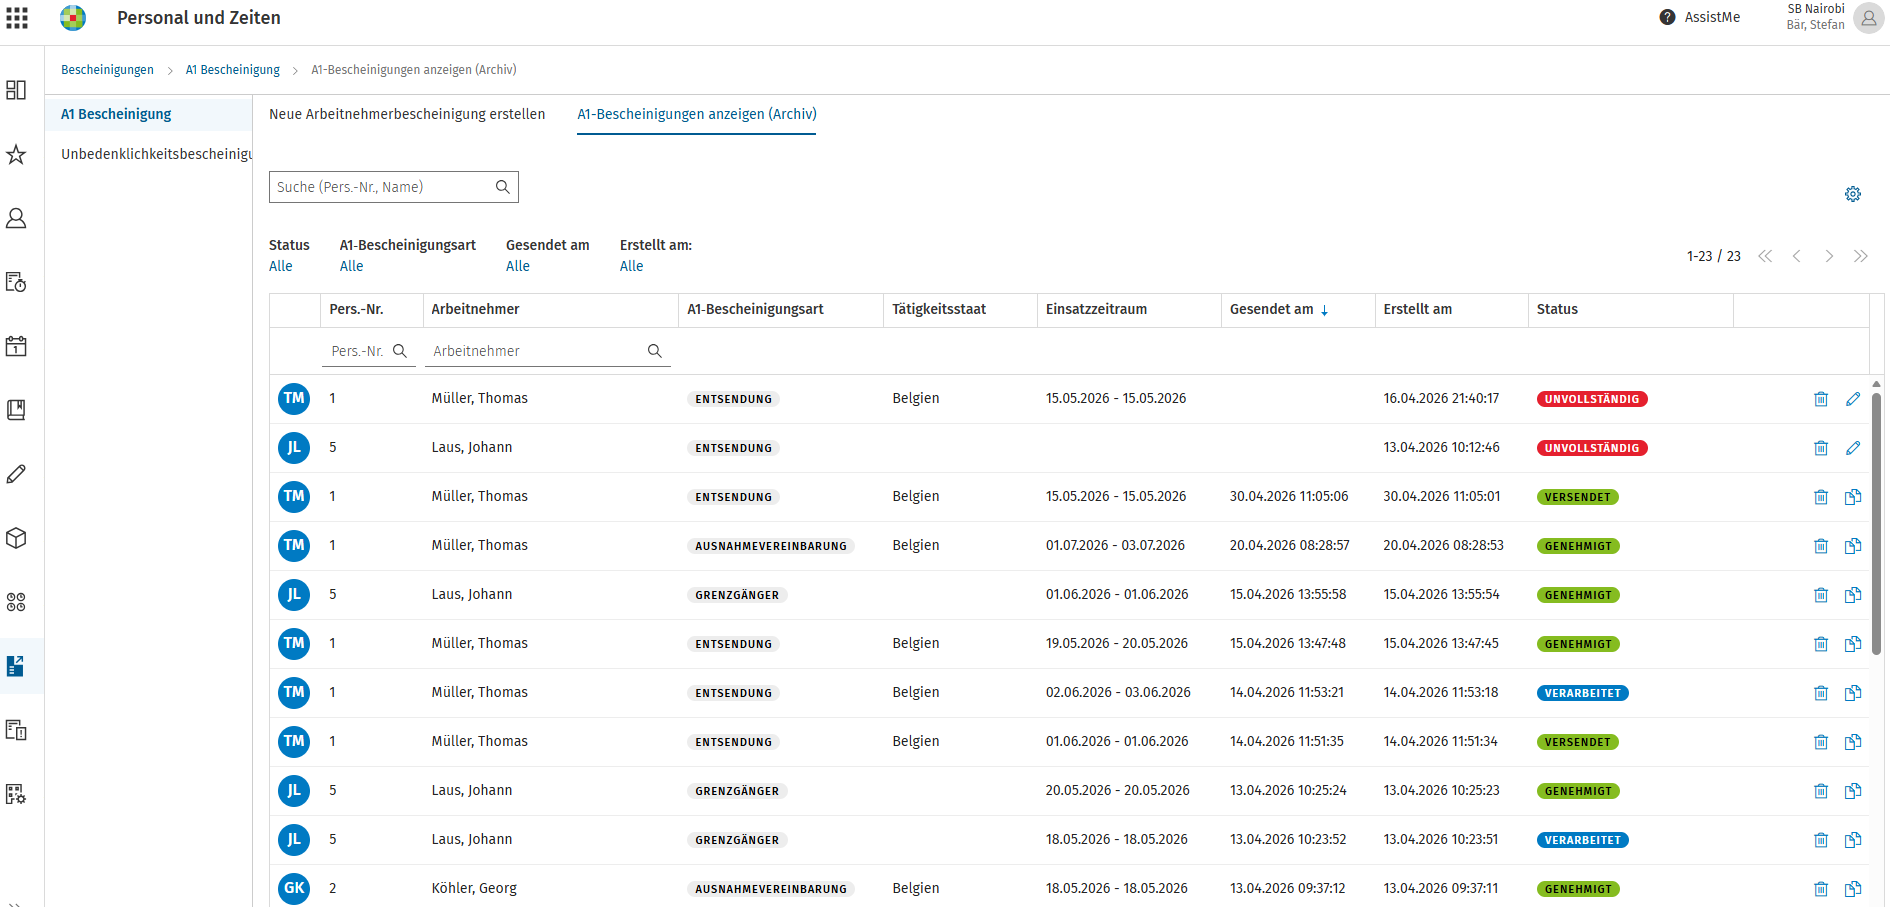
Task: Select the GRENZGÄNGER row dated 18.05.2026
Action: click(x=1069, y=840)
